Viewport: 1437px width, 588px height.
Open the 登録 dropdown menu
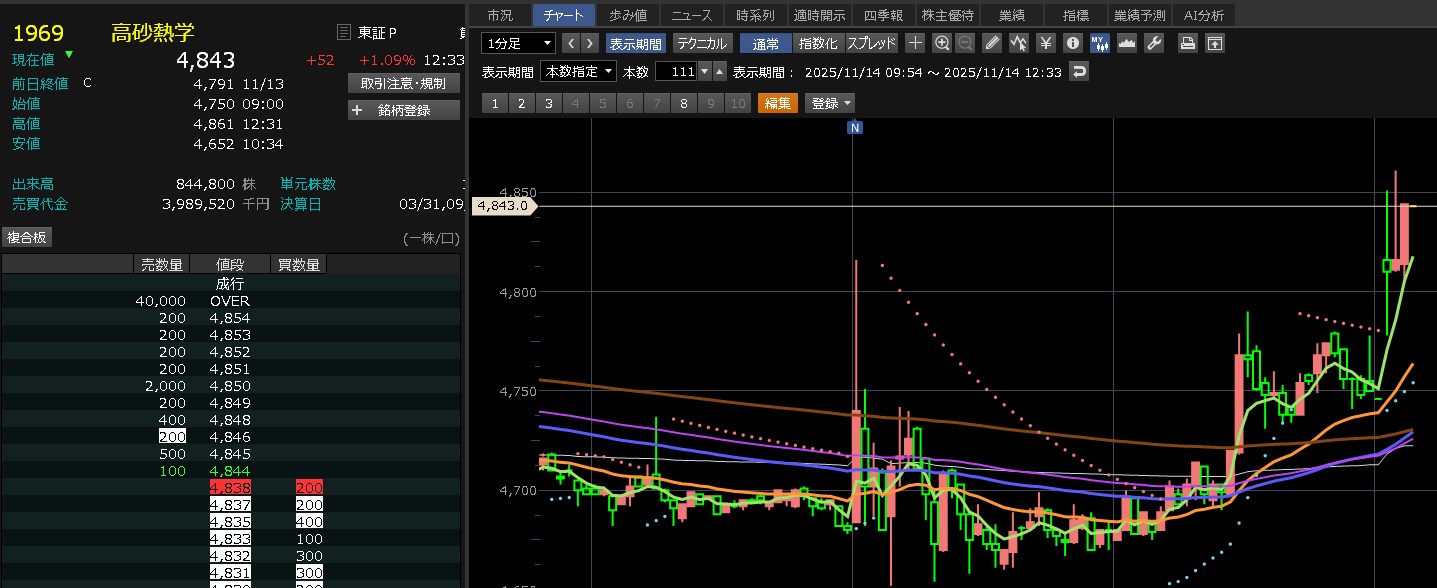point(830,103)
